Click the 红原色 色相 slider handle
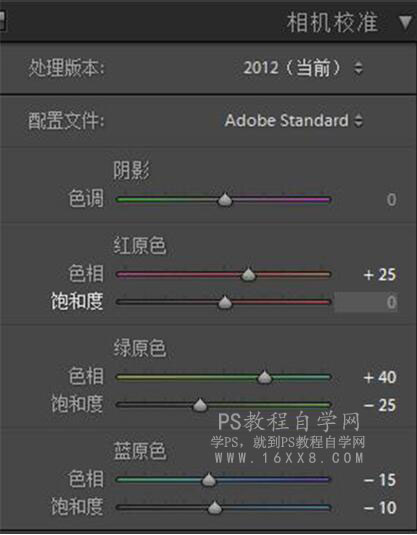 point(248,274)
